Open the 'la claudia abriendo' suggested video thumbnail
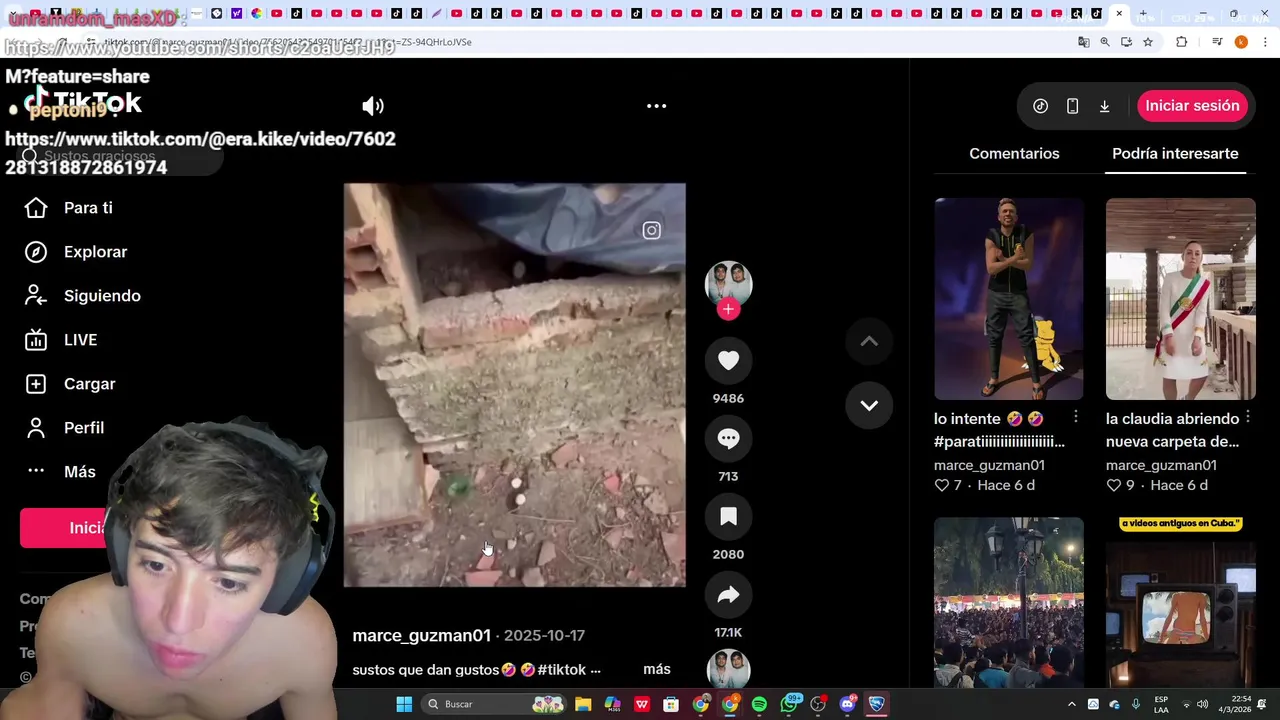 tap(1181, 299)
